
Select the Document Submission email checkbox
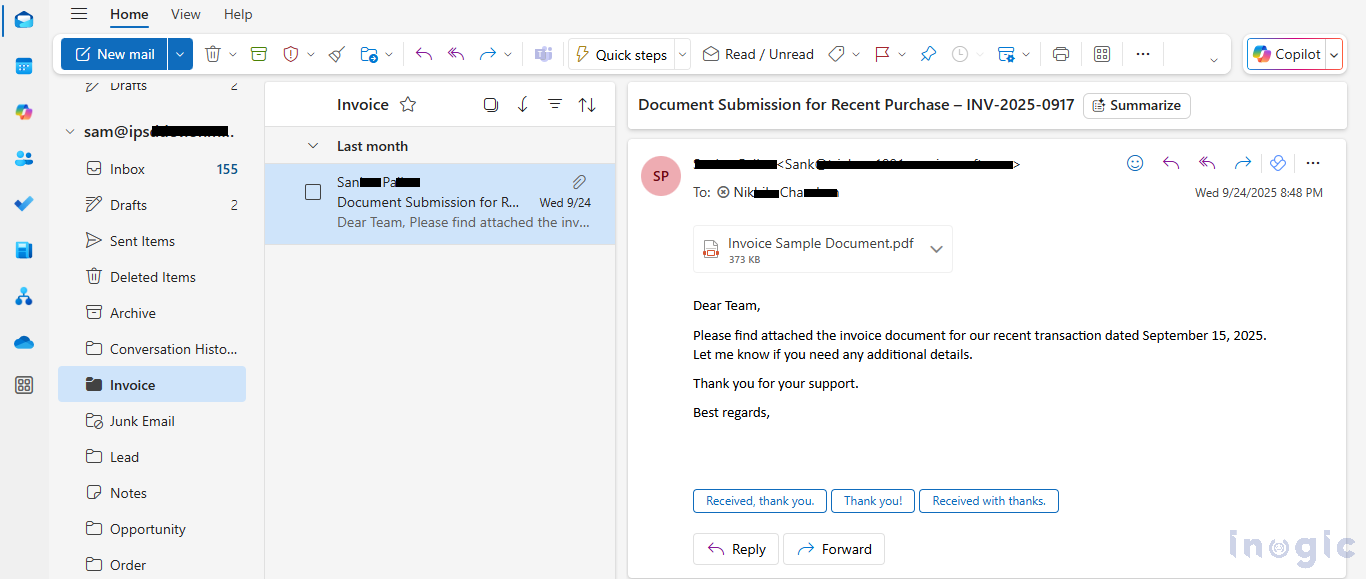tap(313, 192)
